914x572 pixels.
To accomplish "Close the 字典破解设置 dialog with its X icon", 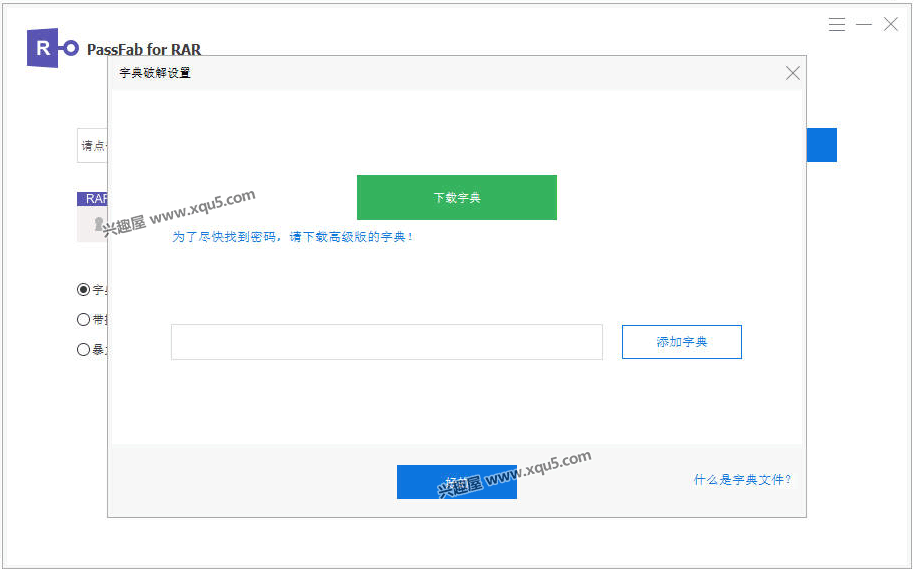I will (792, 73).
